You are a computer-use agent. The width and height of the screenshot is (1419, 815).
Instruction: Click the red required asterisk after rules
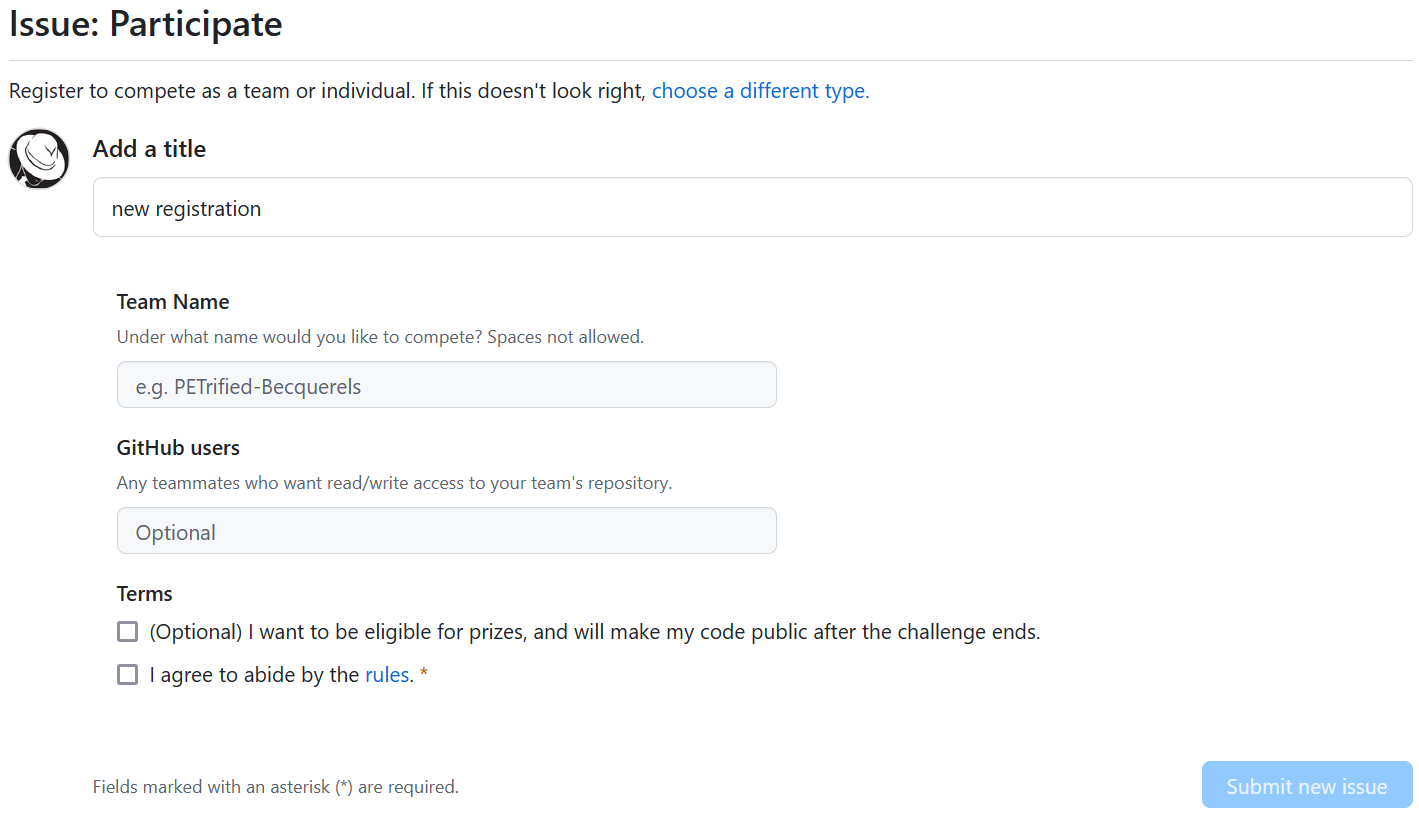[x=424, y=675]
